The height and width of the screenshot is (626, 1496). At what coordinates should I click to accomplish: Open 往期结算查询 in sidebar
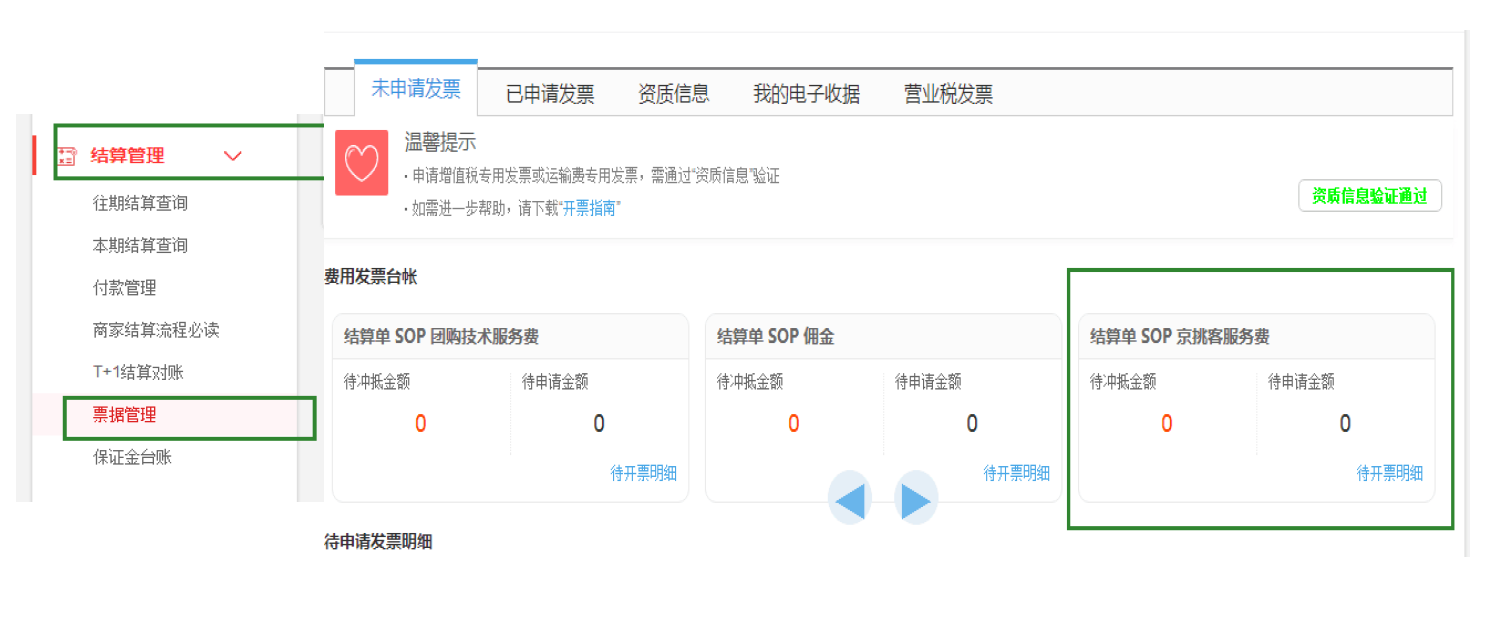click(x=140, y=203)
